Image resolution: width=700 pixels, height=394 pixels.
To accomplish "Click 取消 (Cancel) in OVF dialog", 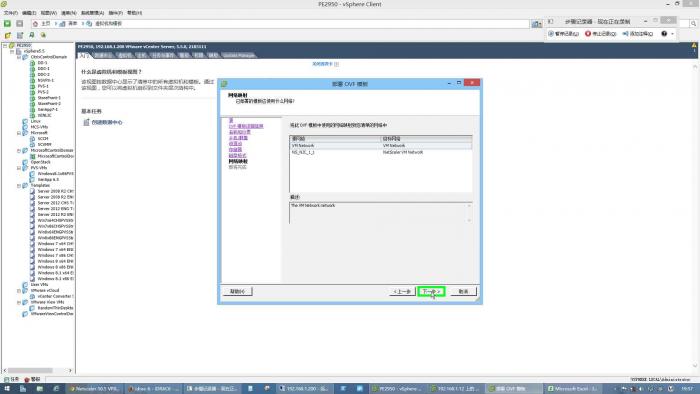I will 463,291.
